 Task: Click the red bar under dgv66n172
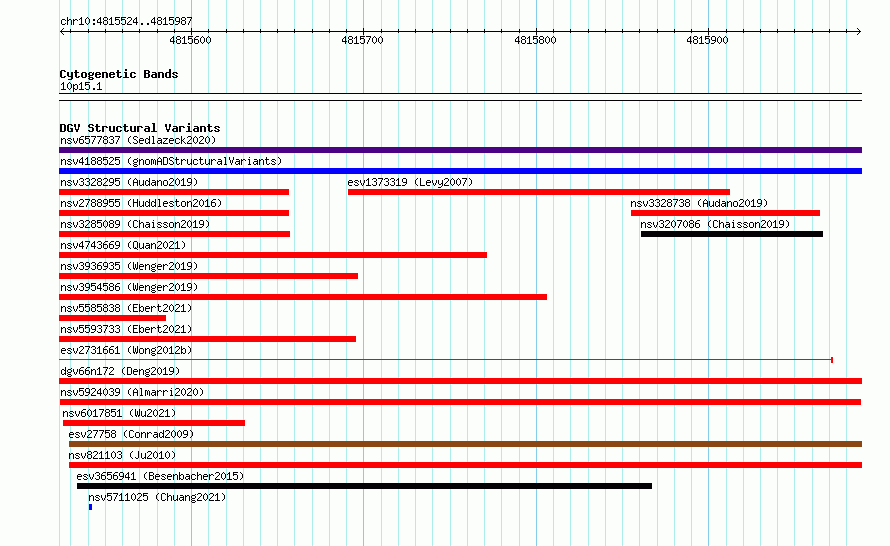pos(460,381)
